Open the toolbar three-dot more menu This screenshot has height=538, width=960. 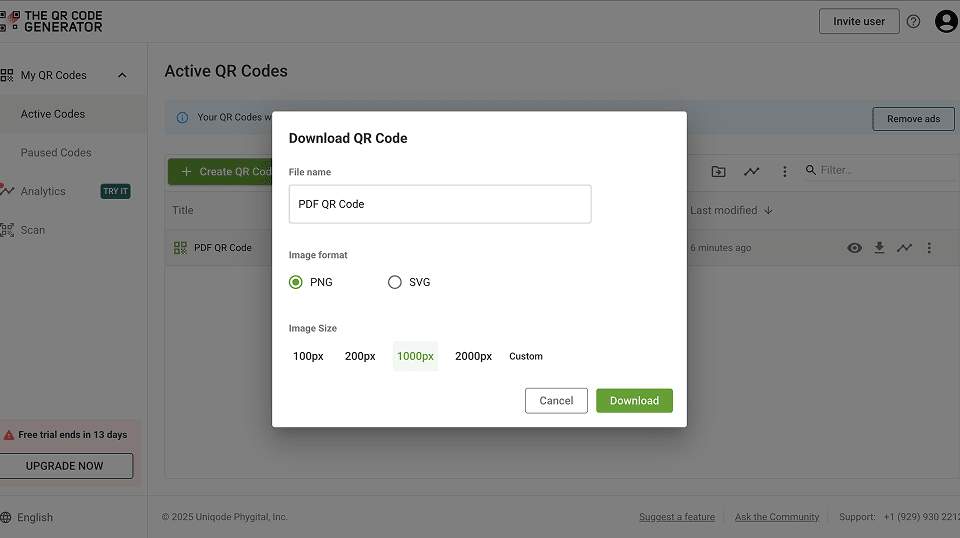tap(784, 171)
